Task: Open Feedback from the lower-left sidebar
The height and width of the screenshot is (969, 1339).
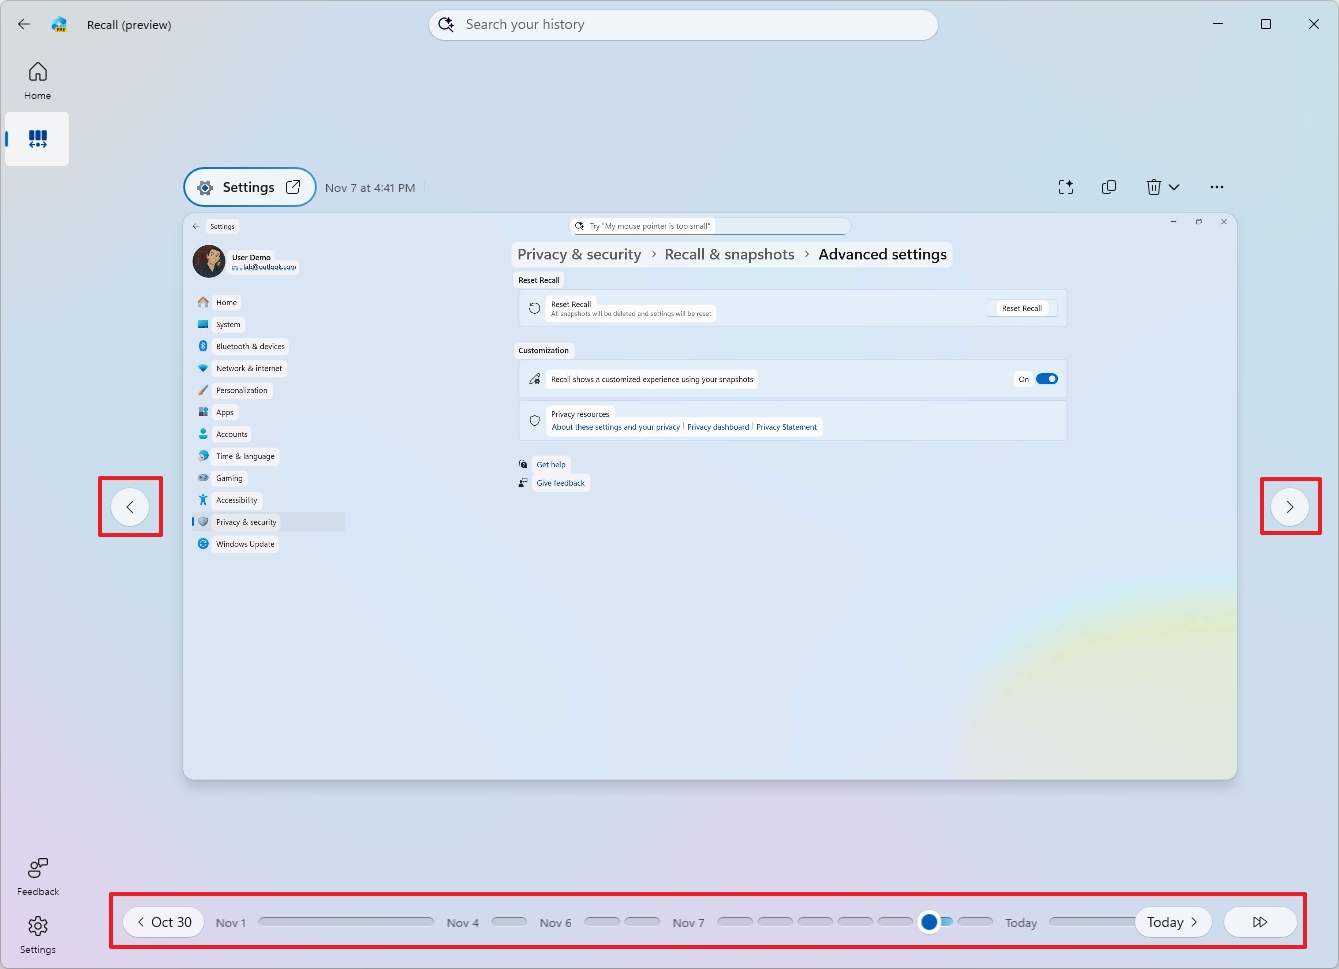Action: [x=37, y=875]
